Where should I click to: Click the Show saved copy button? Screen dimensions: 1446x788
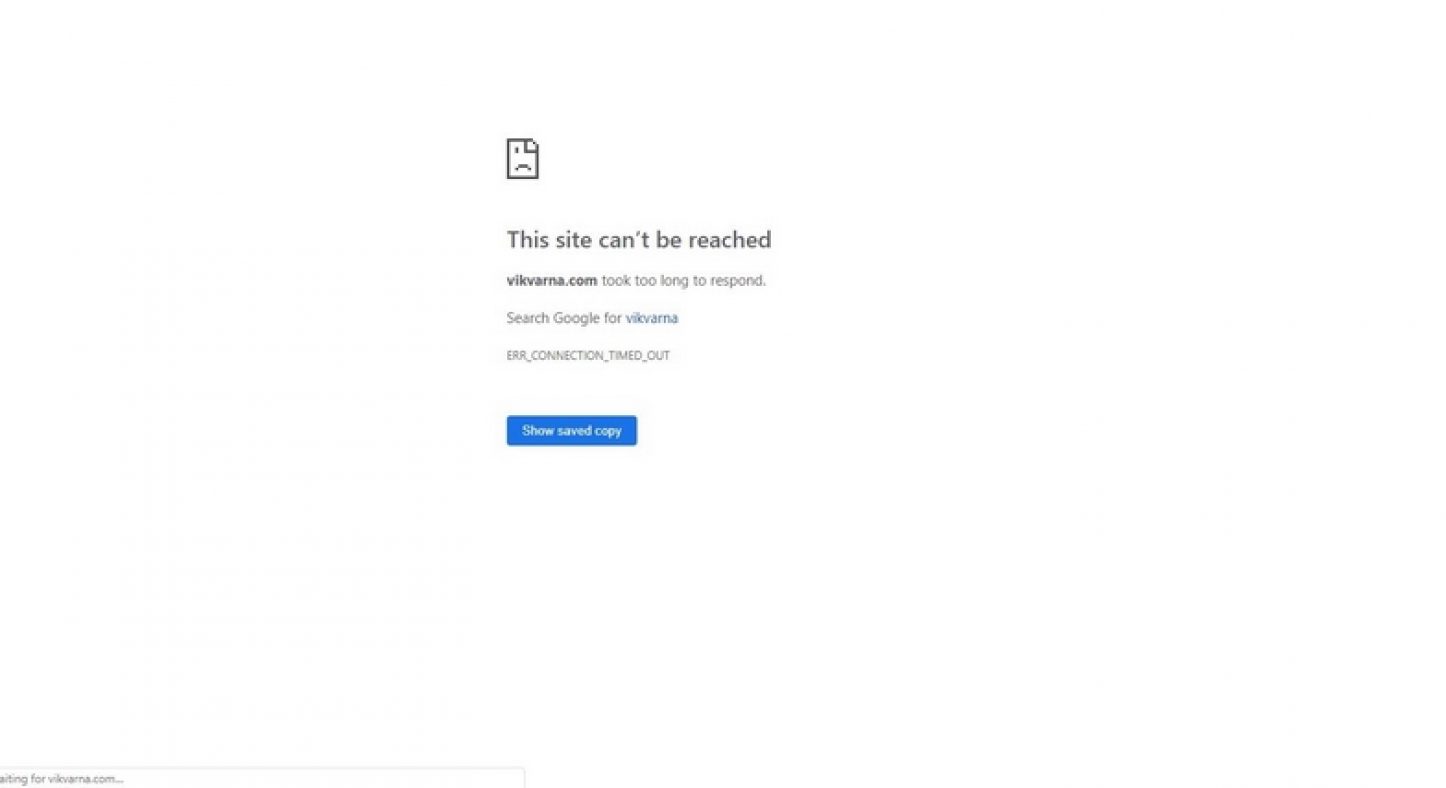[x=571, y=431]
